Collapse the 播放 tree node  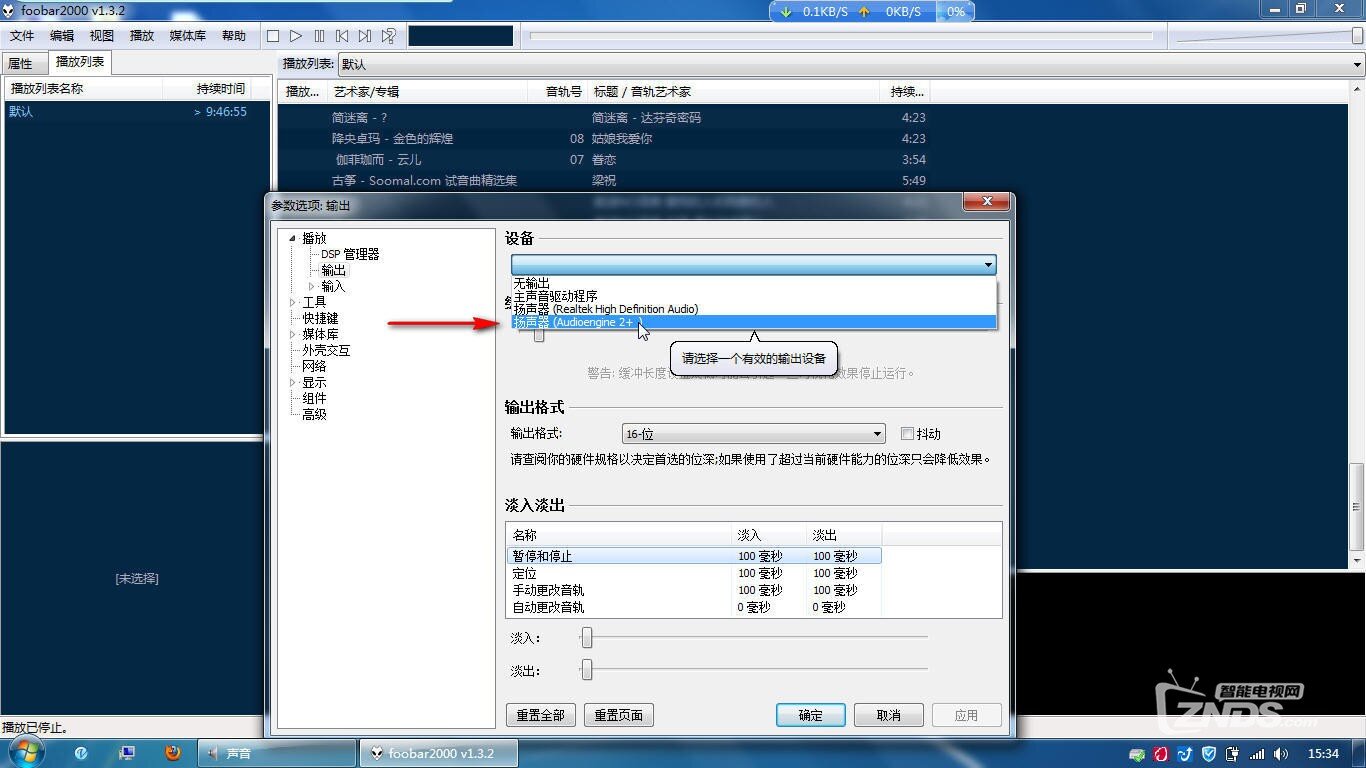[x=293, y=238]
